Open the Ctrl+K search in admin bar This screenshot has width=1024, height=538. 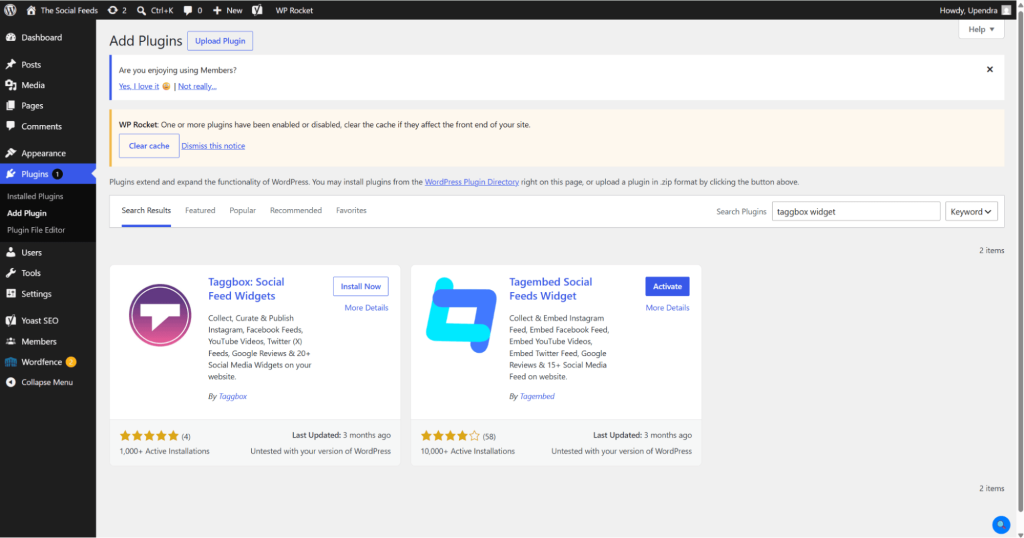point(155,10)
